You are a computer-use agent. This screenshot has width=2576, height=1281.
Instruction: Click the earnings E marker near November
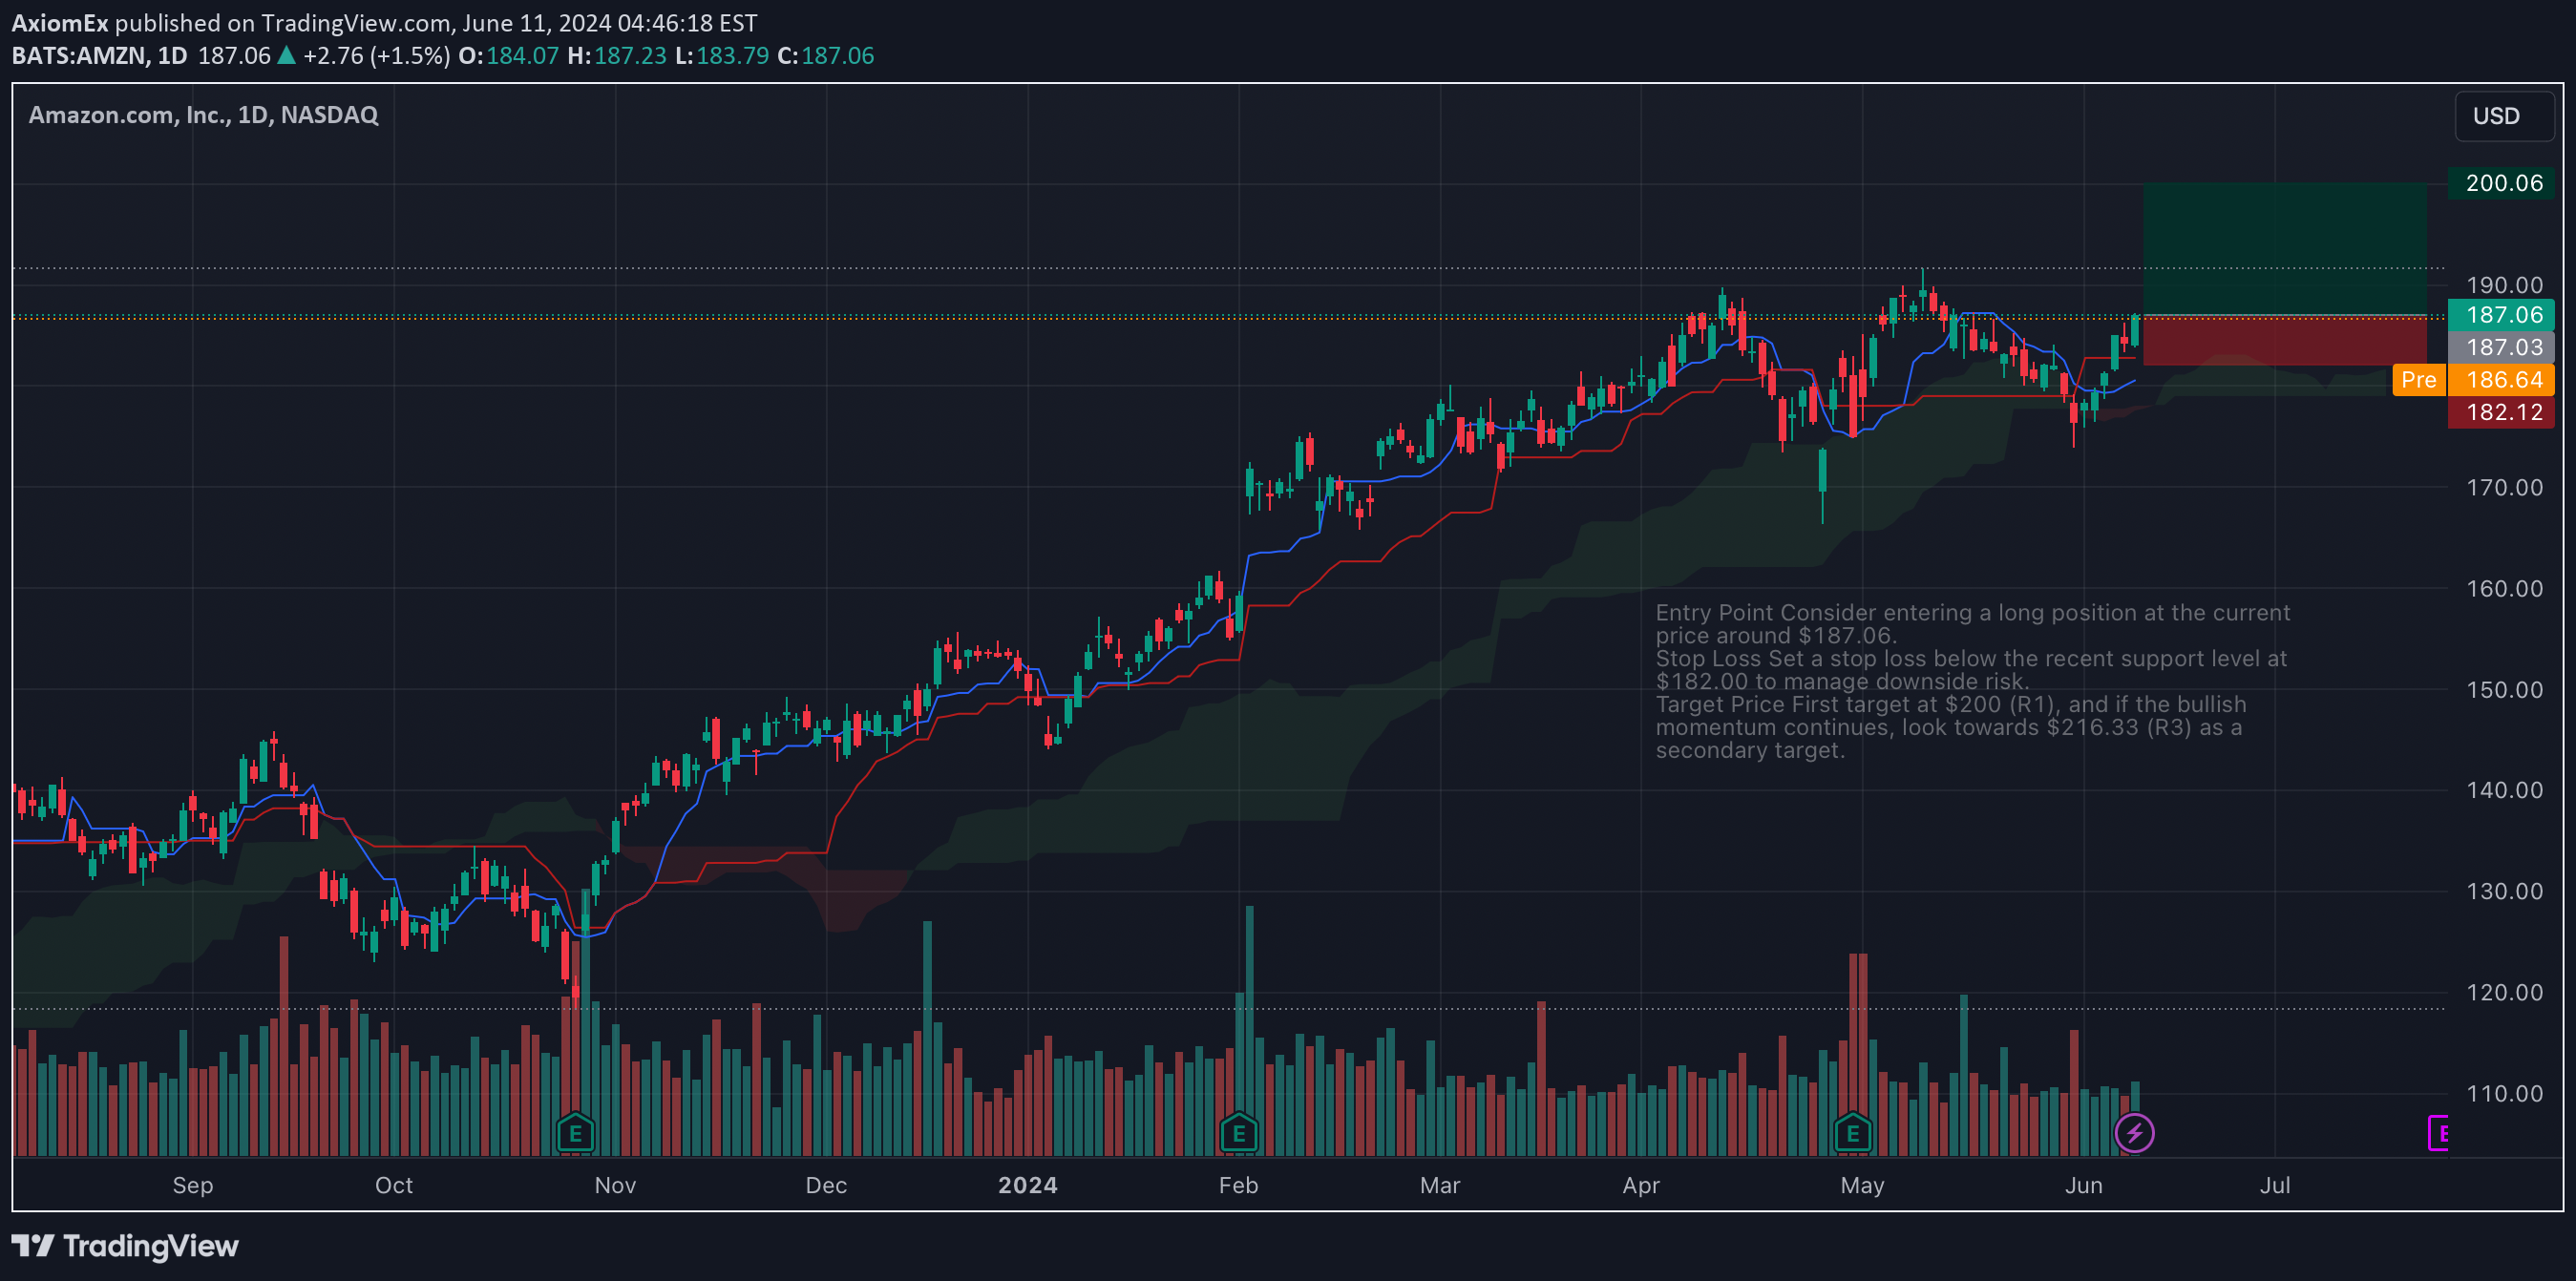(x=575, y=1134)
